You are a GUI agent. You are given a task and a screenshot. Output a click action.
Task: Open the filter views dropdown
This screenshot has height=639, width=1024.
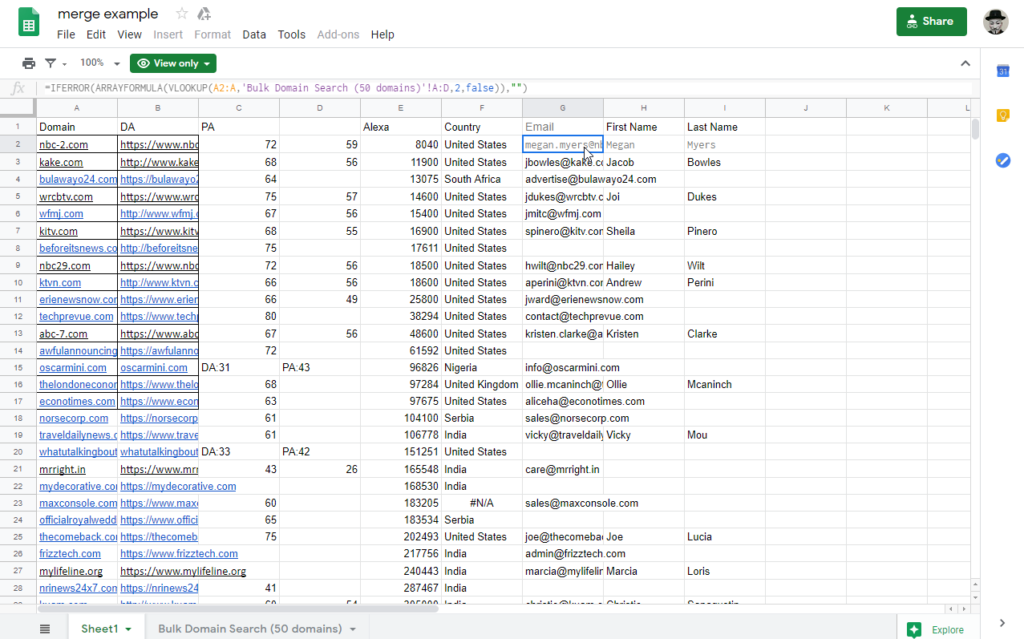[55, 63]
